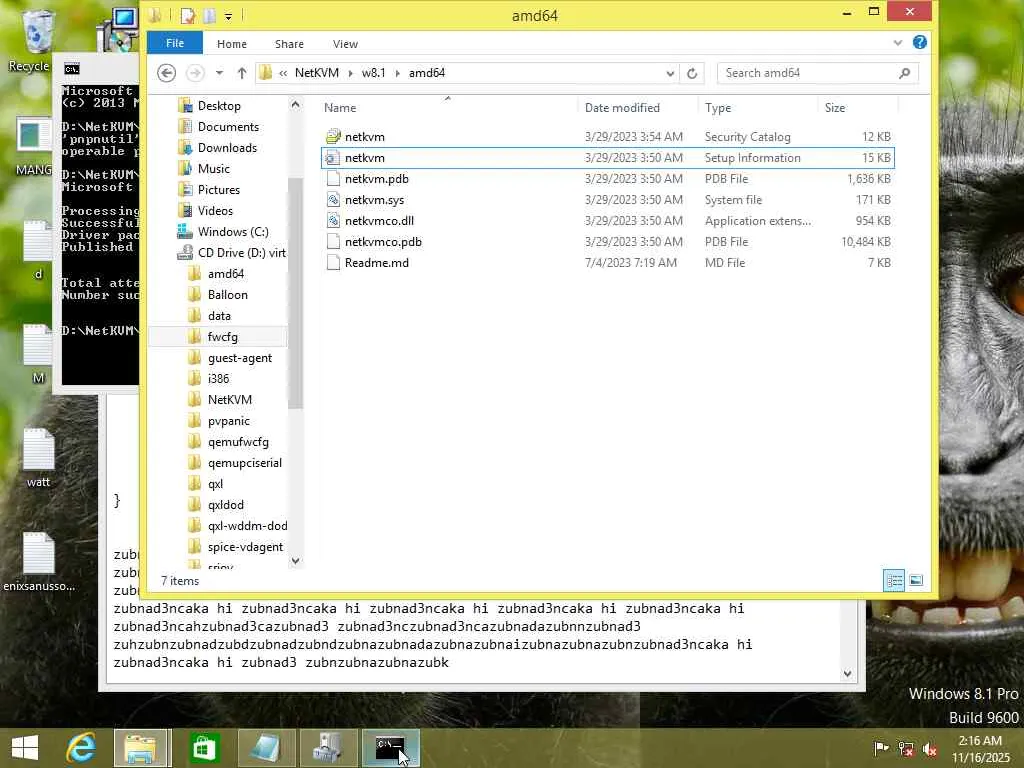The height and width of the screenshot is (768, 1024).
Task: Launch Internet Explorer from the taskbar
Action: [x=82, y=748]
